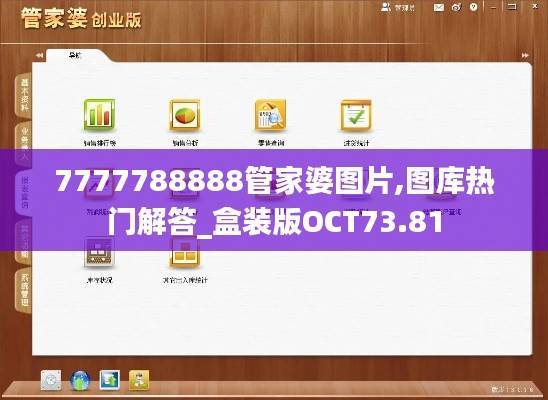Open the green bar chart sales ranking icon
Screen dimensions: 548x400
[x=100, y=115]
